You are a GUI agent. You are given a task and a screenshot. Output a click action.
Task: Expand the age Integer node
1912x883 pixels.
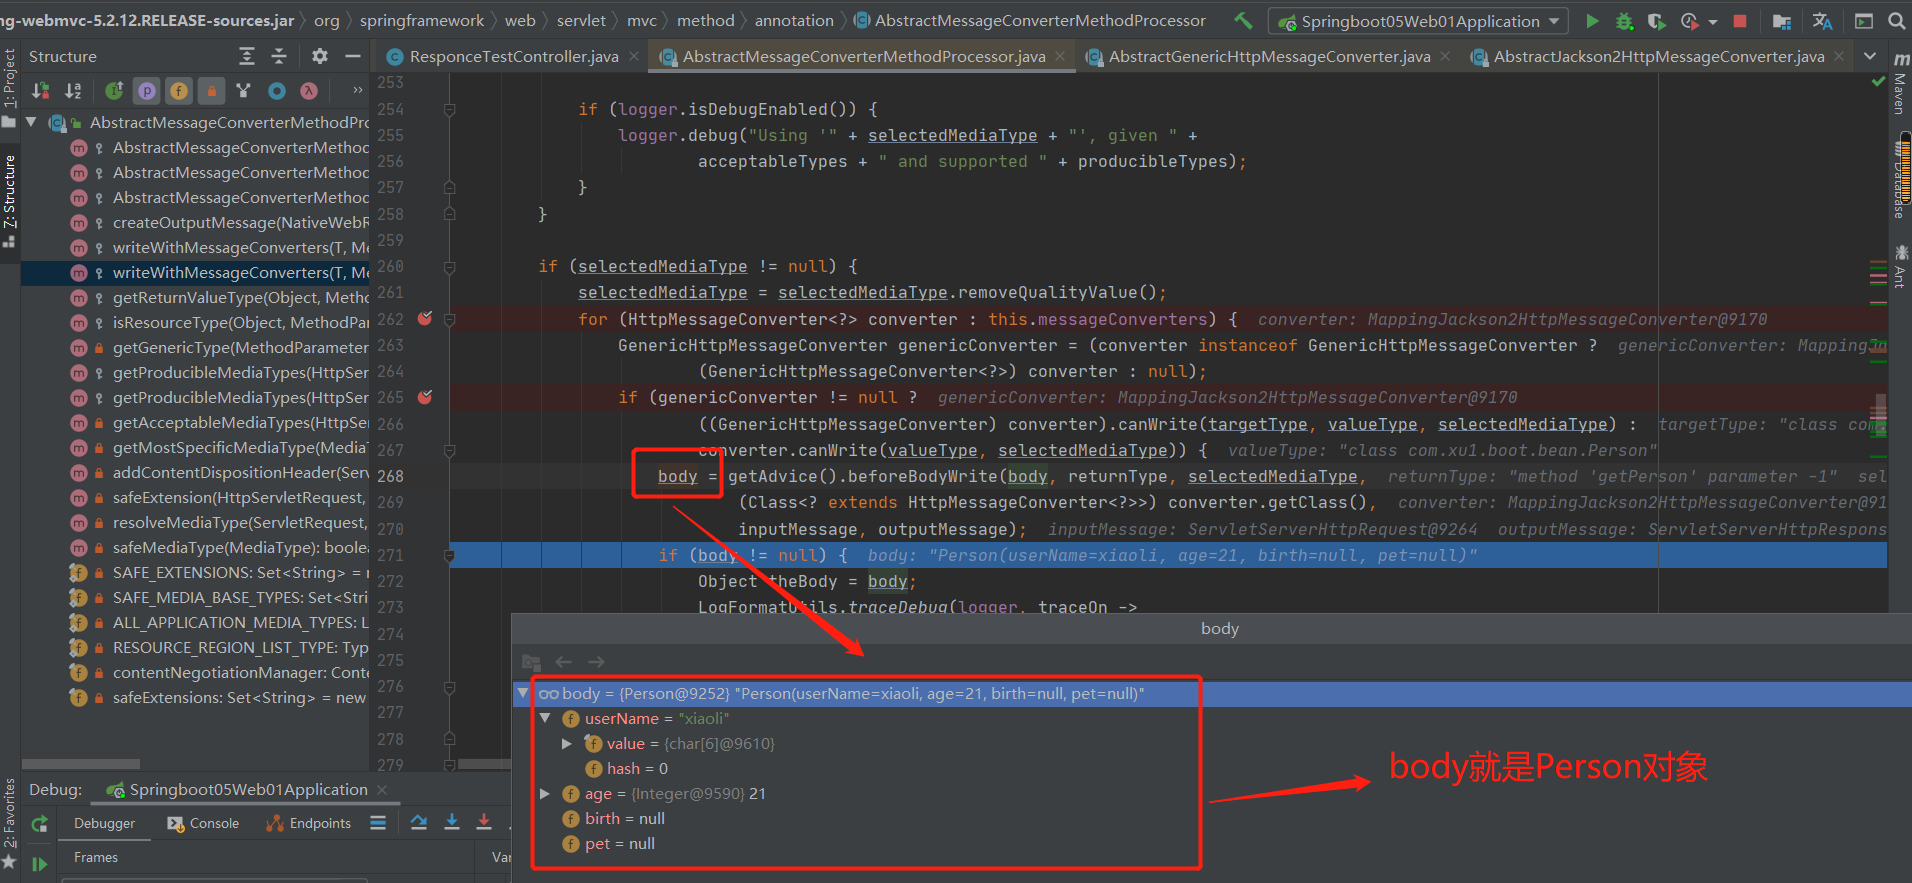(x=545, y=793)
